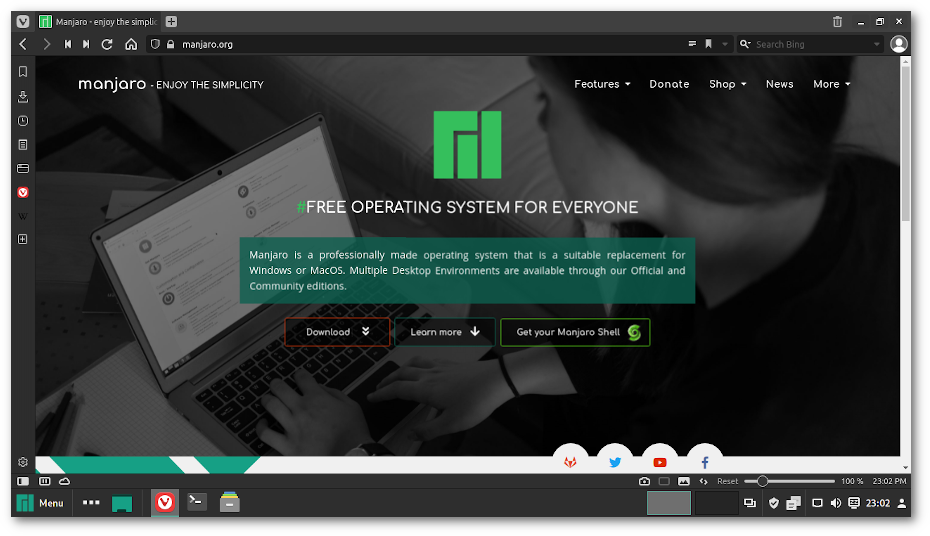Screen dimensions: 930x536
Task: Open the Donate page
Action: (x=669, y=84)
